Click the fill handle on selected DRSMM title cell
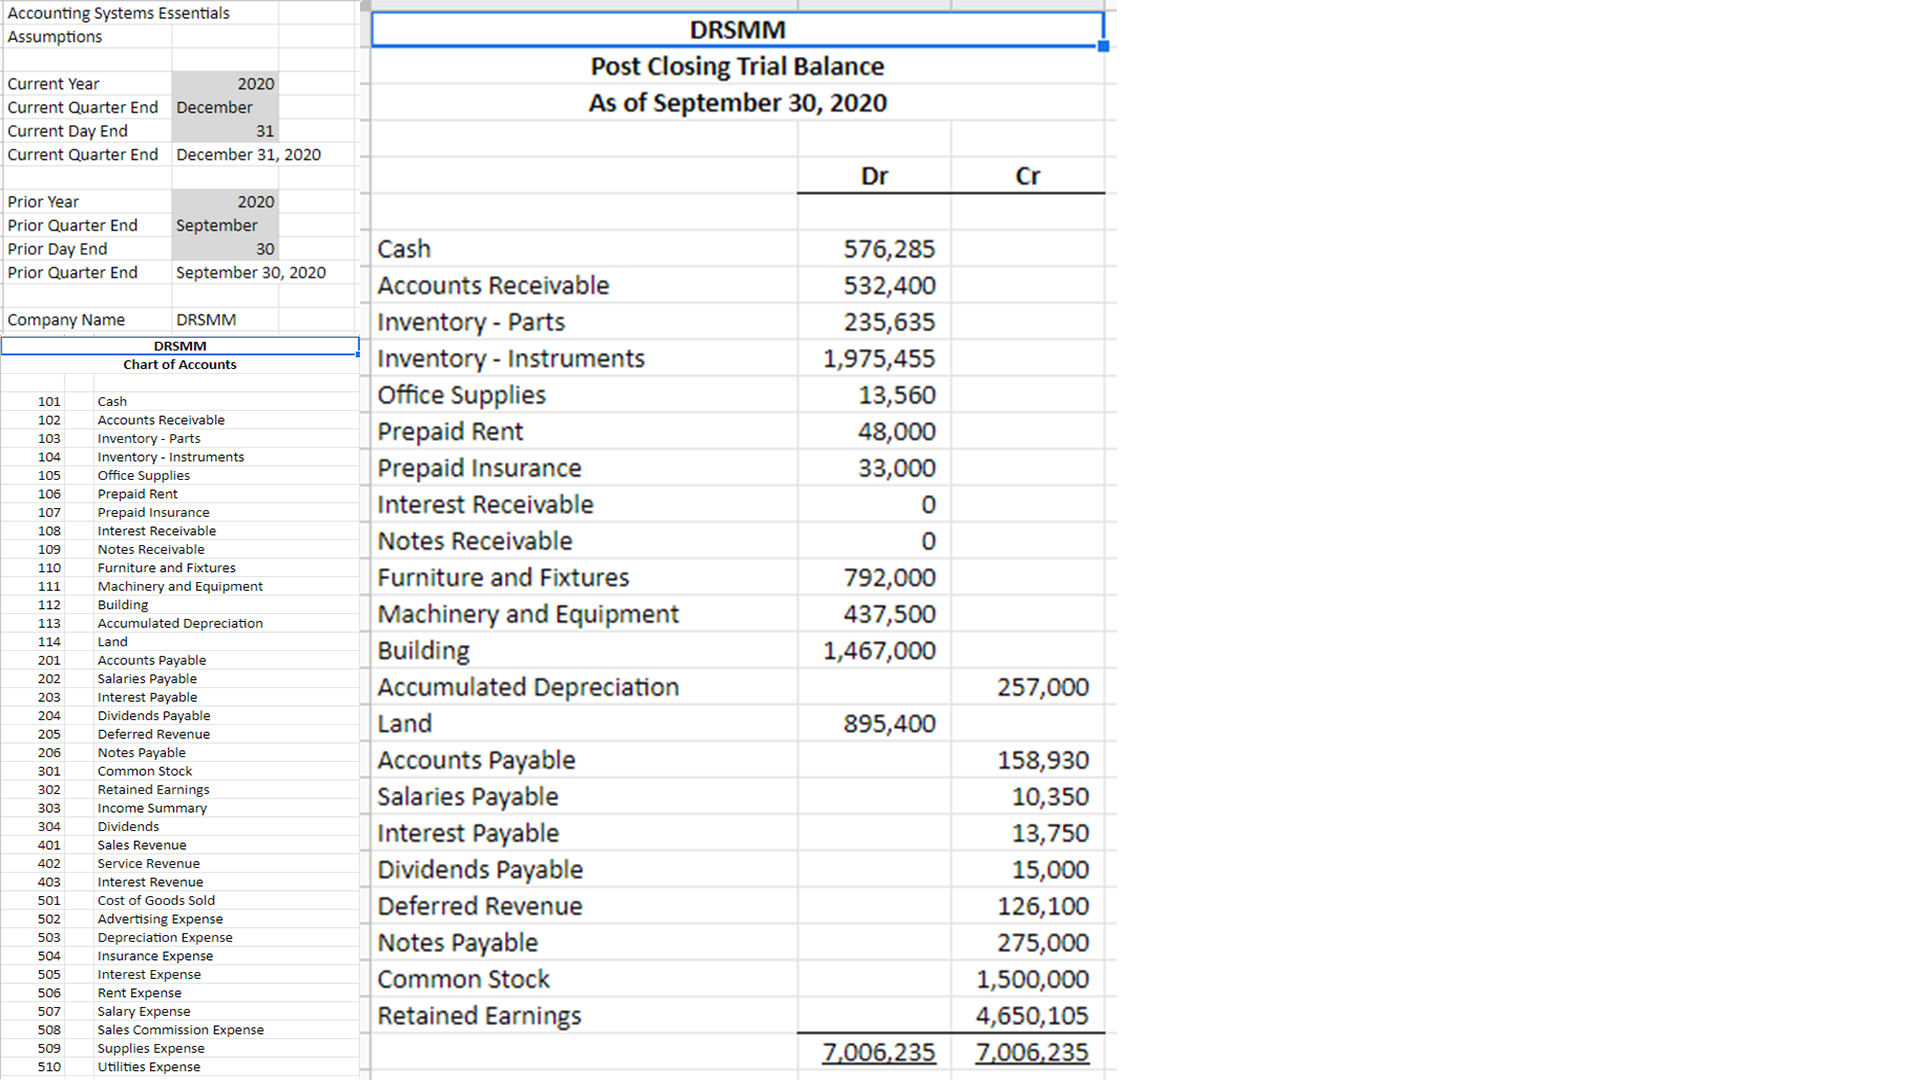Viewport: 1920px width, 1080px height. pos(1103,47)
